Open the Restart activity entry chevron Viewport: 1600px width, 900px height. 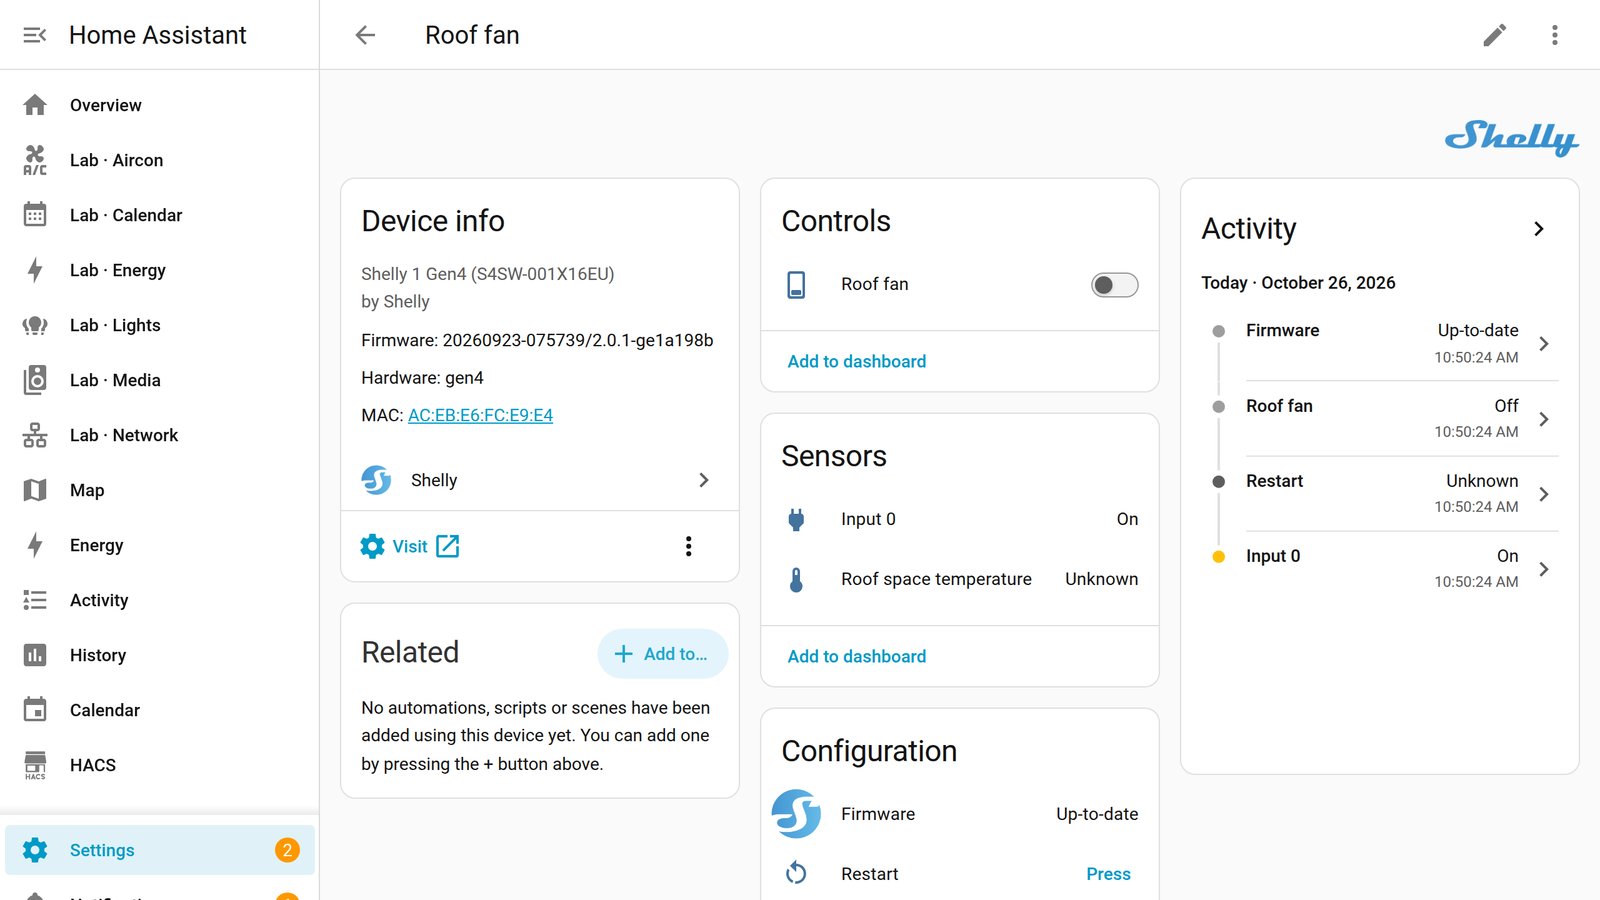tap(1544, 494)
